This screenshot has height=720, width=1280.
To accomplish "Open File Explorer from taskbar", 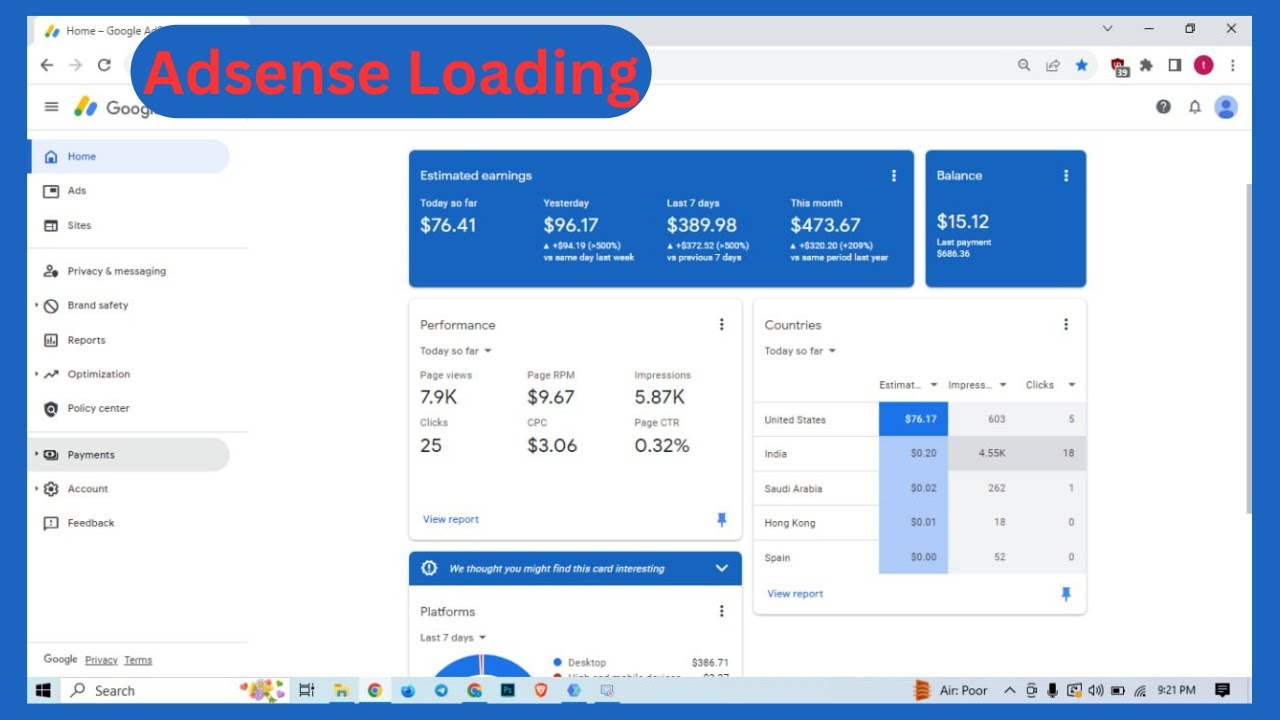I will (341, 690).
